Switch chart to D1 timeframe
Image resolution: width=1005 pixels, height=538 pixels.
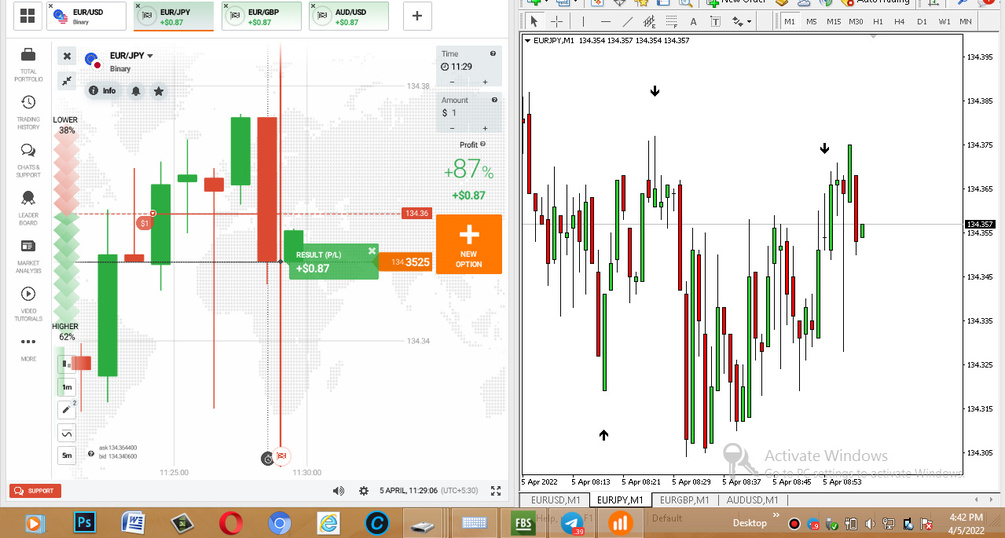point(922,21)
